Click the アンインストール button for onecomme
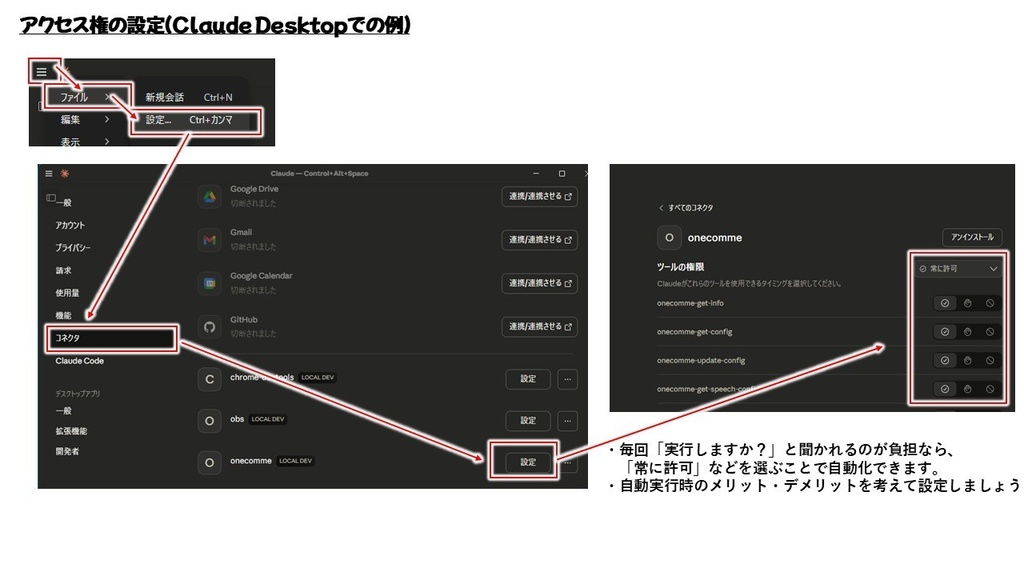This screenshot has width=1024, height=576. pyautogui.click(x=972, y=237)
